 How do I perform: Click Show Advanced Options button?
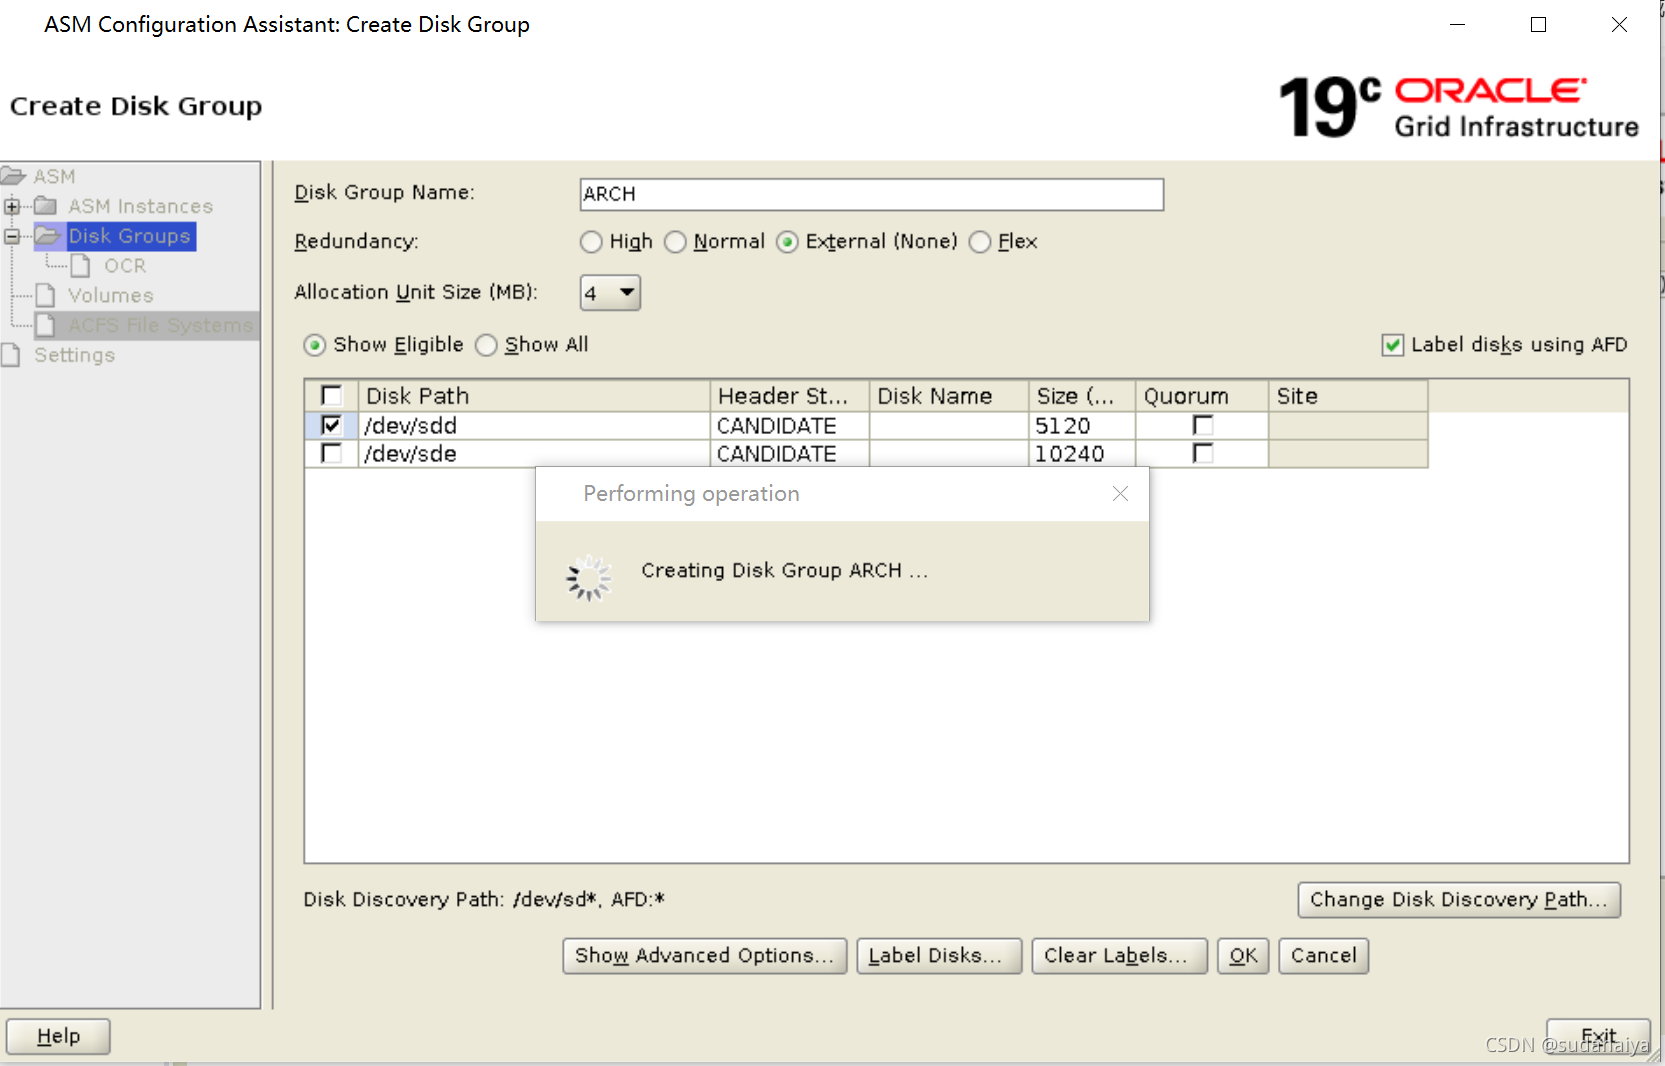[704, 956]
